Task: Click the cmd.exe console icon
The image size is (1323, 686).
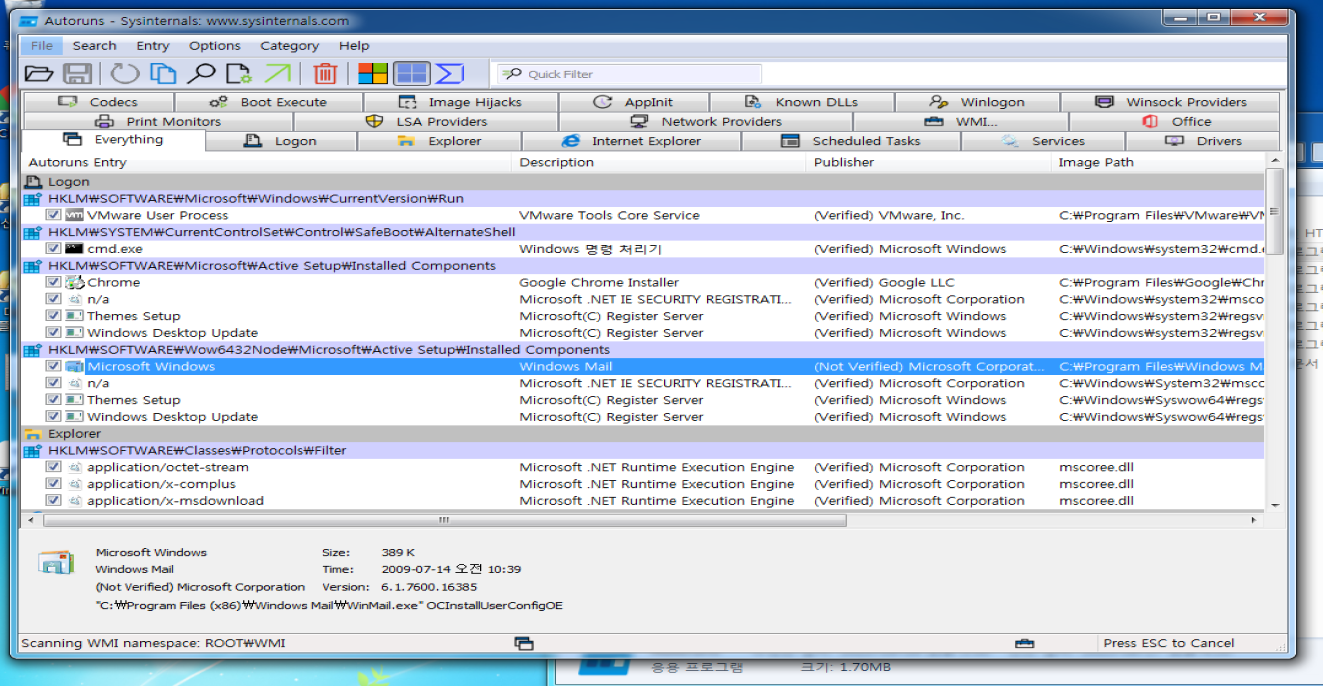Action: tap(74, 248)
